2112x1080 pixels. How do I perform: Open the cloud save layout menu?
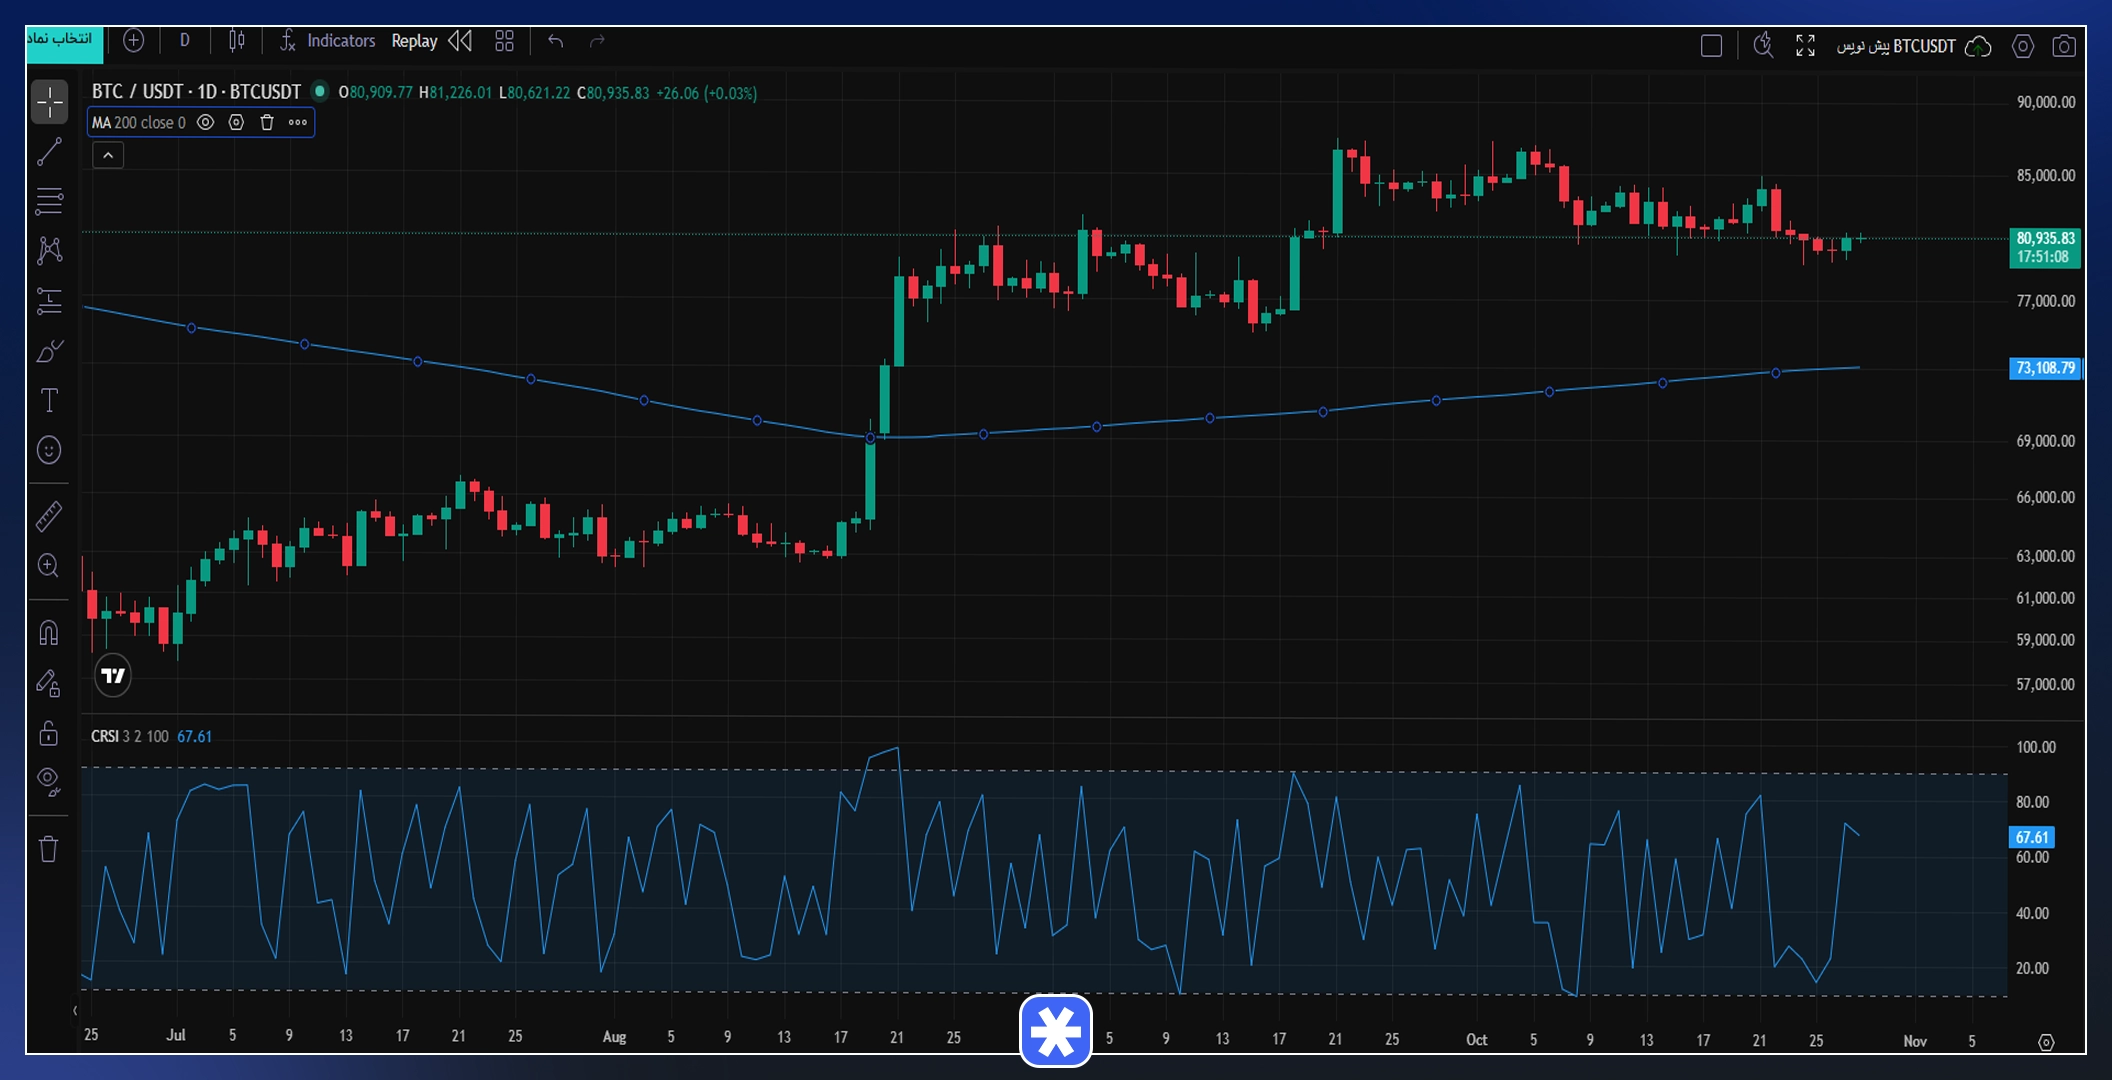[x=1978, y=46]
